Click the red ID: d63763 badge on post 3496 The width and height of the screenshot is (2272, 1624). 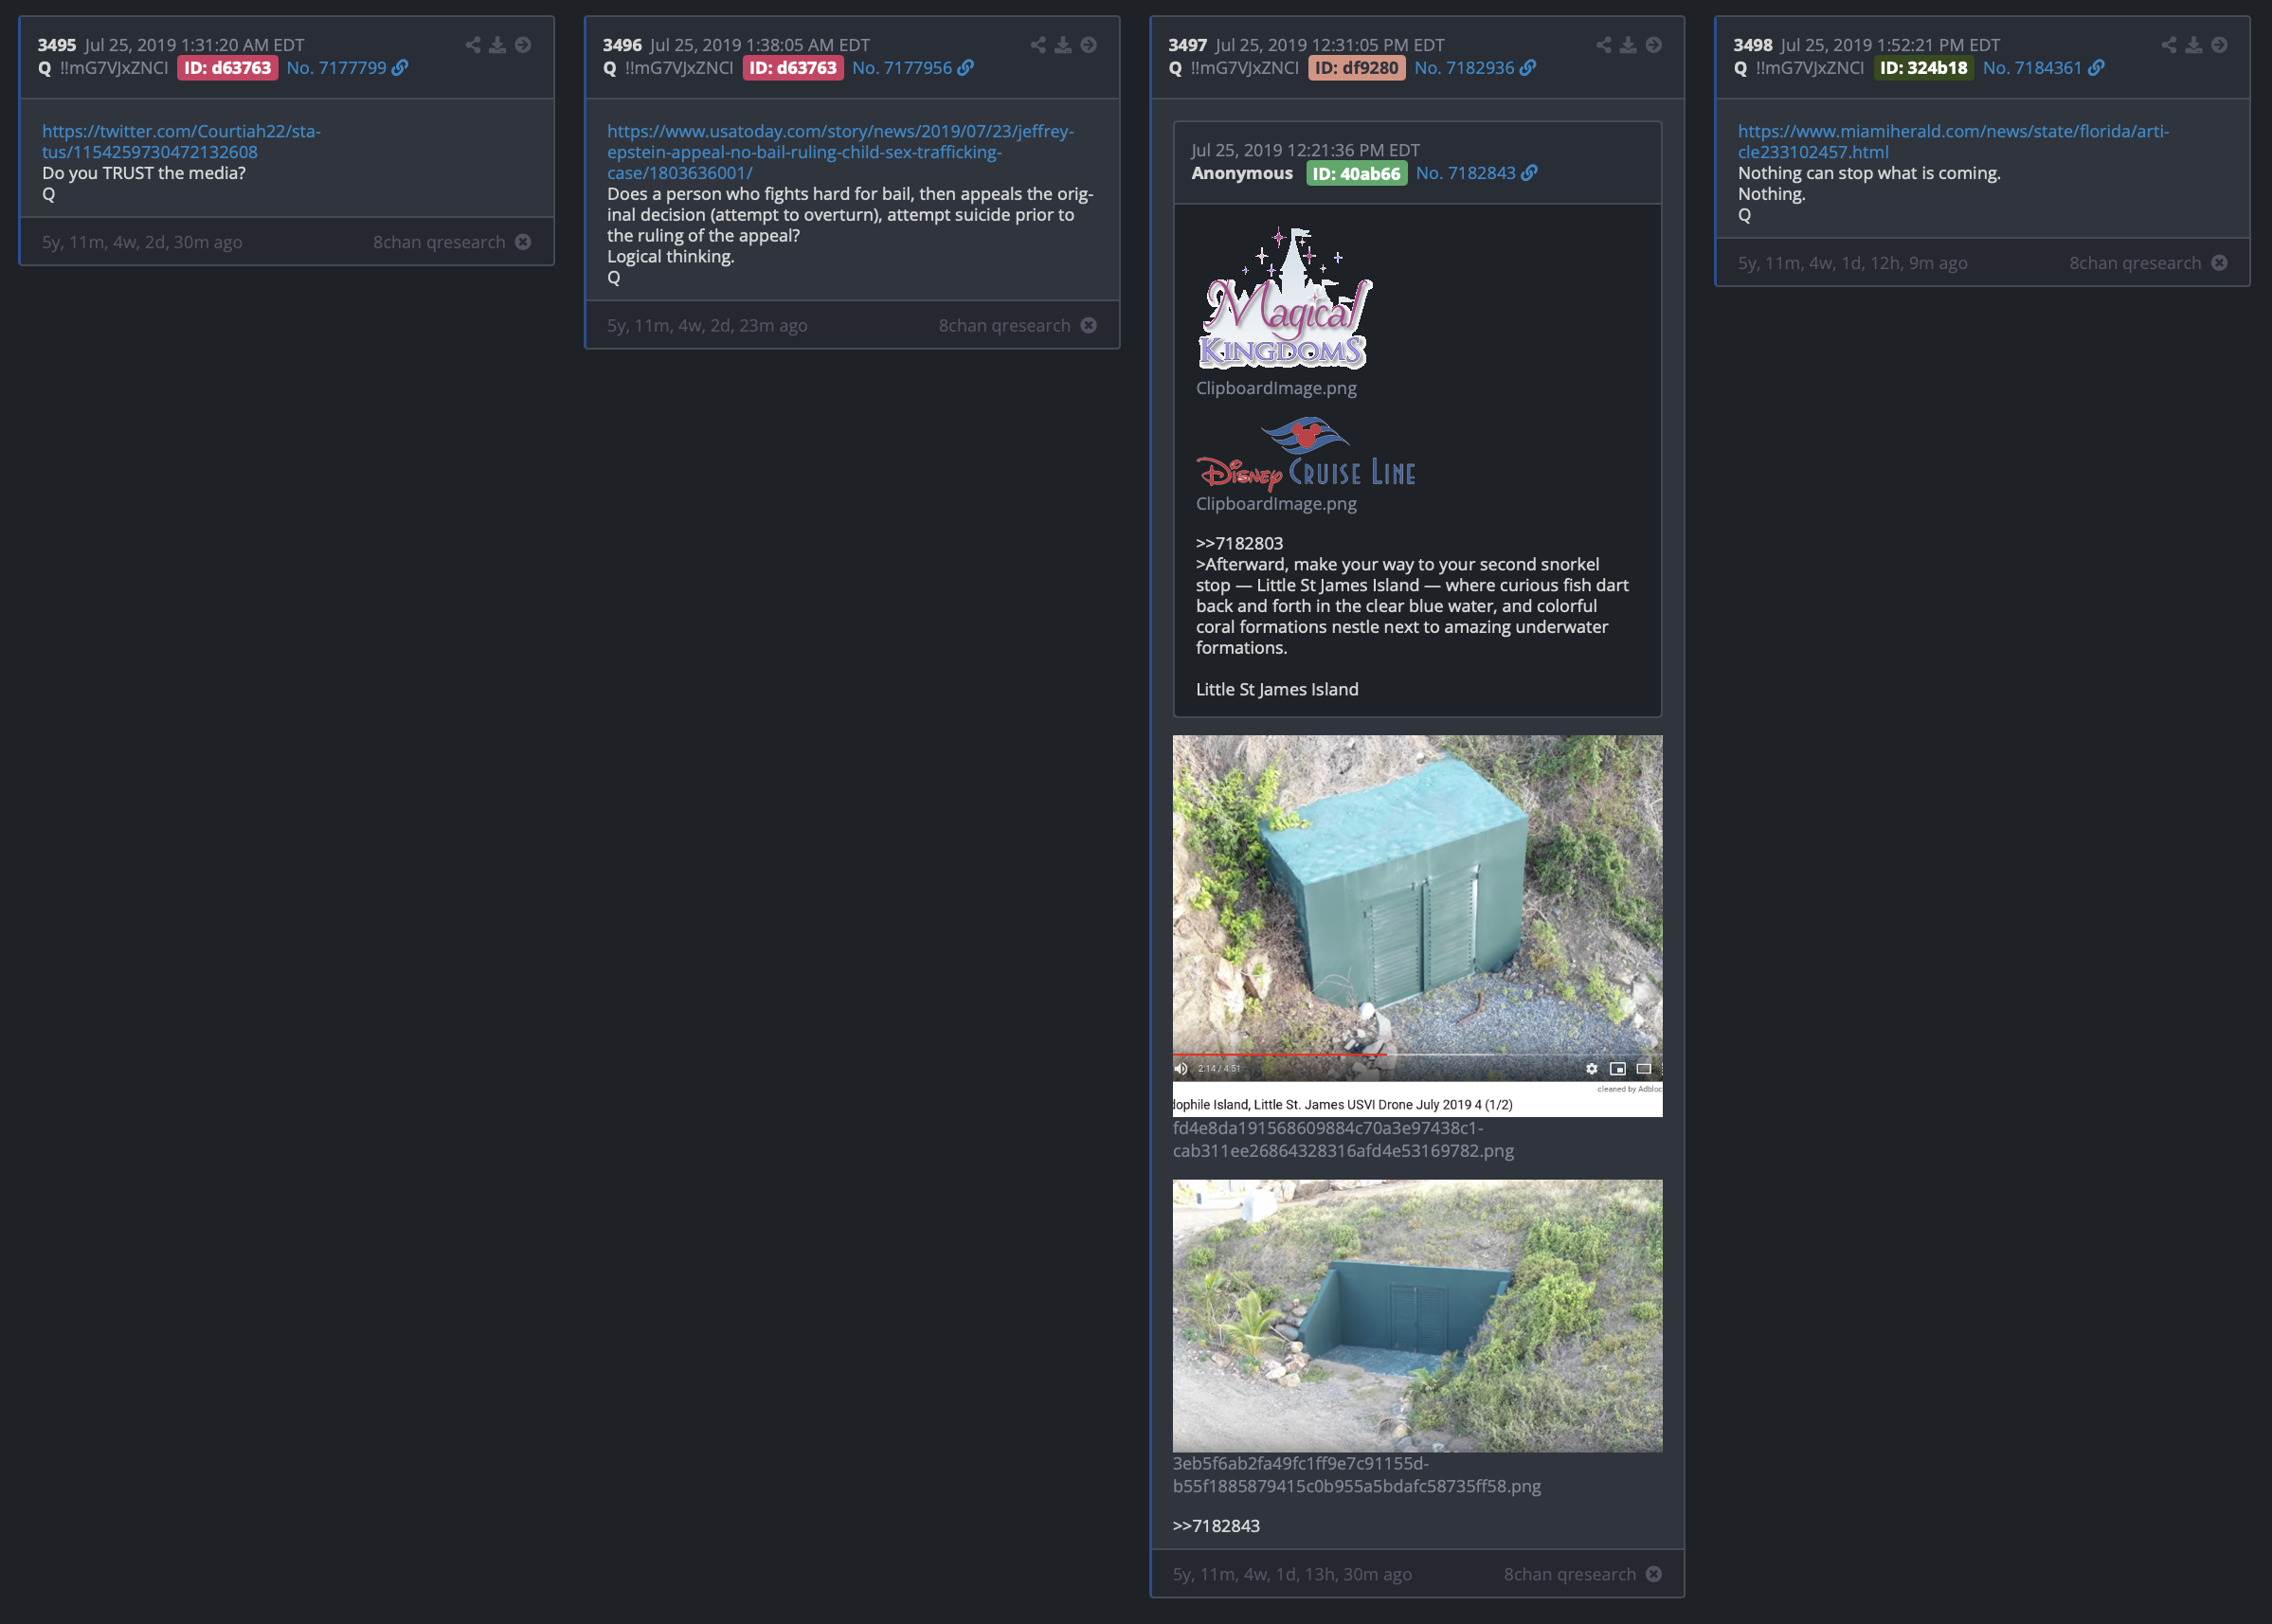pyautogui.click(x=793, y=68)
